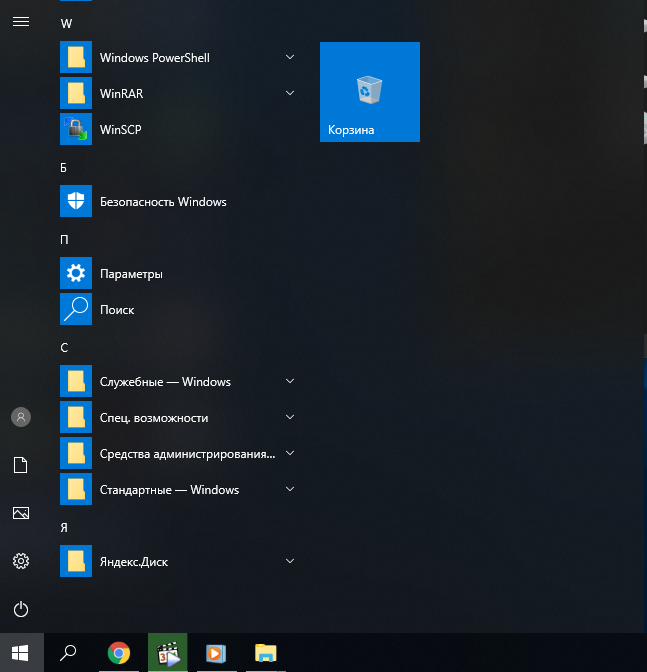Open the Корзина tile
Viewport: 647px width, 672px height.
pos(370,92)
